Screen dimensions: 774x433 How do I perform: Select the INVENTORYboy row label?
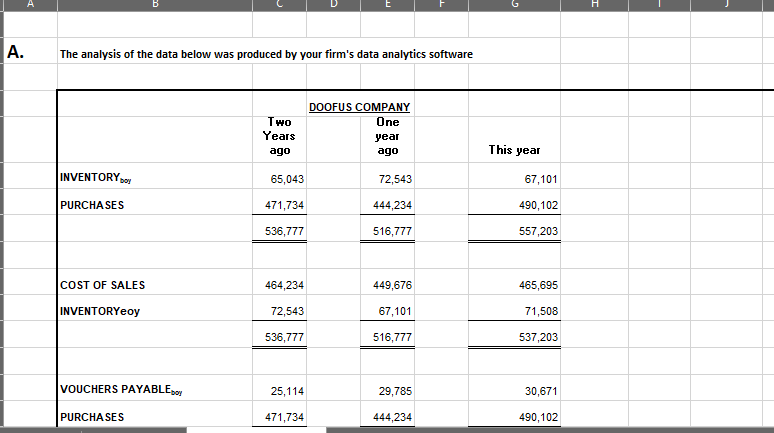tap(95, 178)
